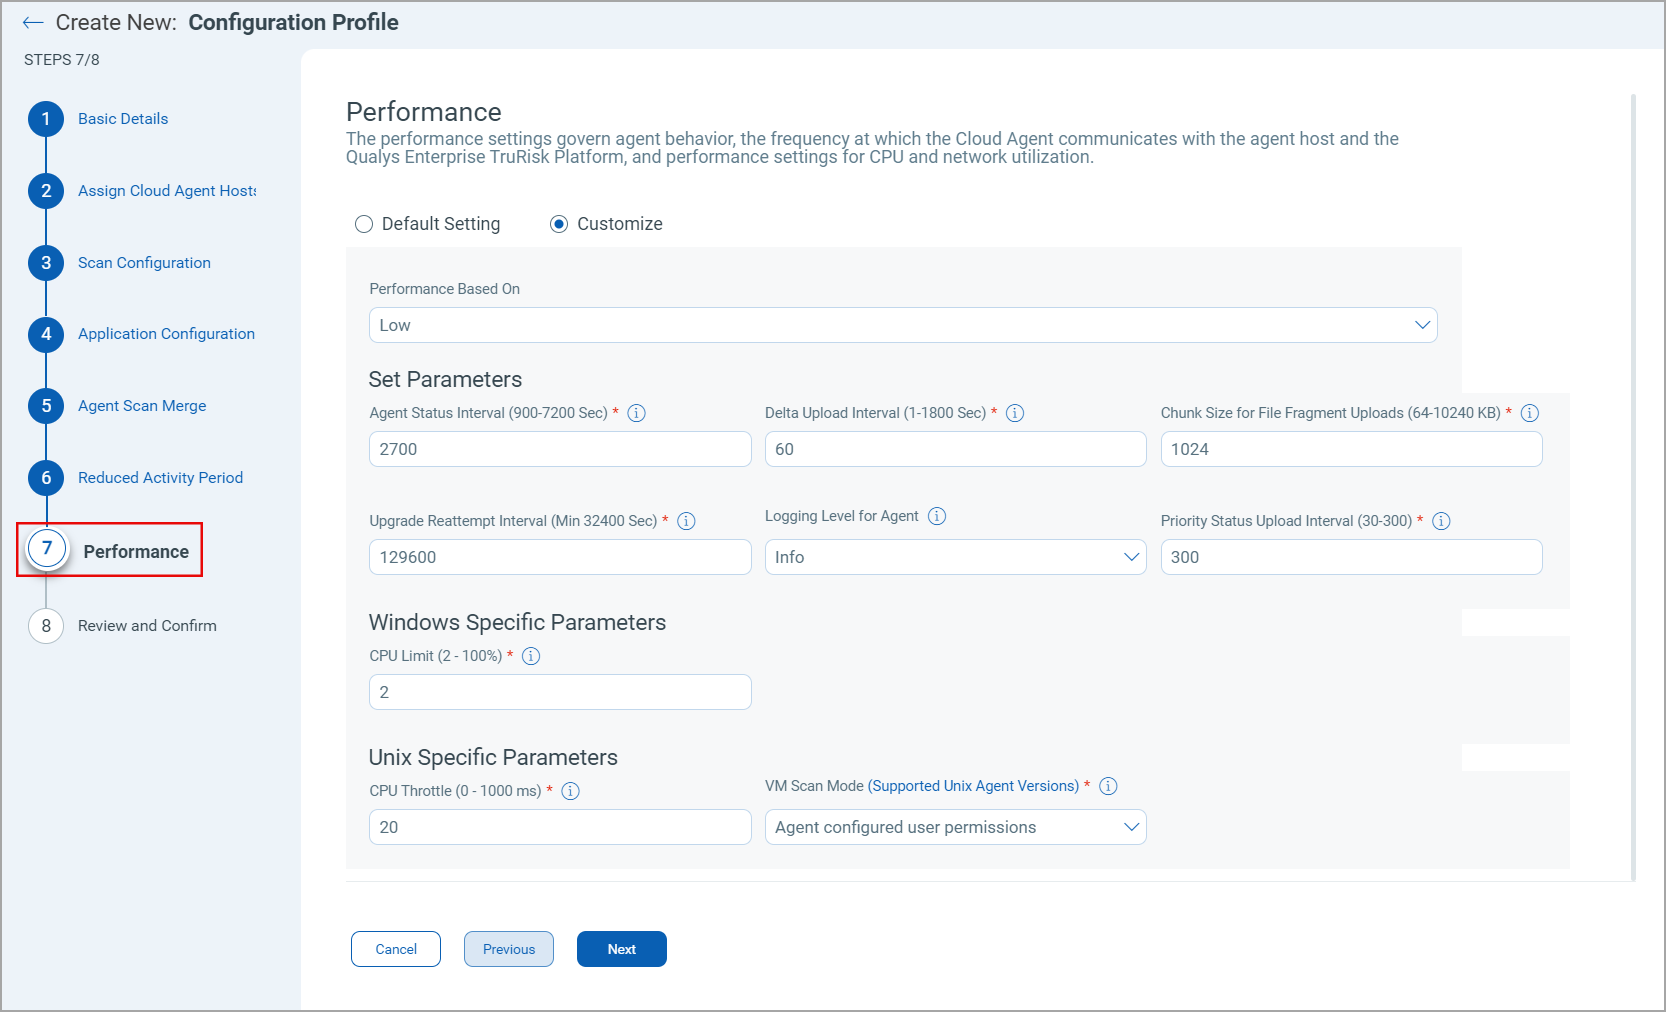Click the back arrow beside Create New
The width and height of the screenshot is (1666, 1012).
coord(33,23)
